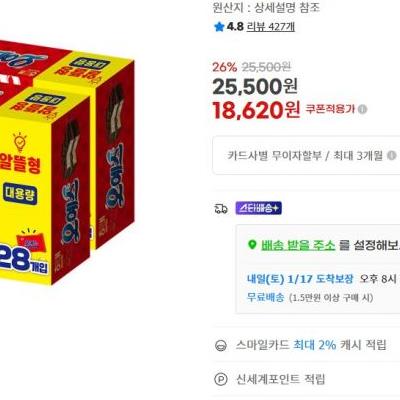This screenshot has width=400, height=400.
Task: Click the 스마일카드 smiley icon
Action: click(x=221, y=345)
